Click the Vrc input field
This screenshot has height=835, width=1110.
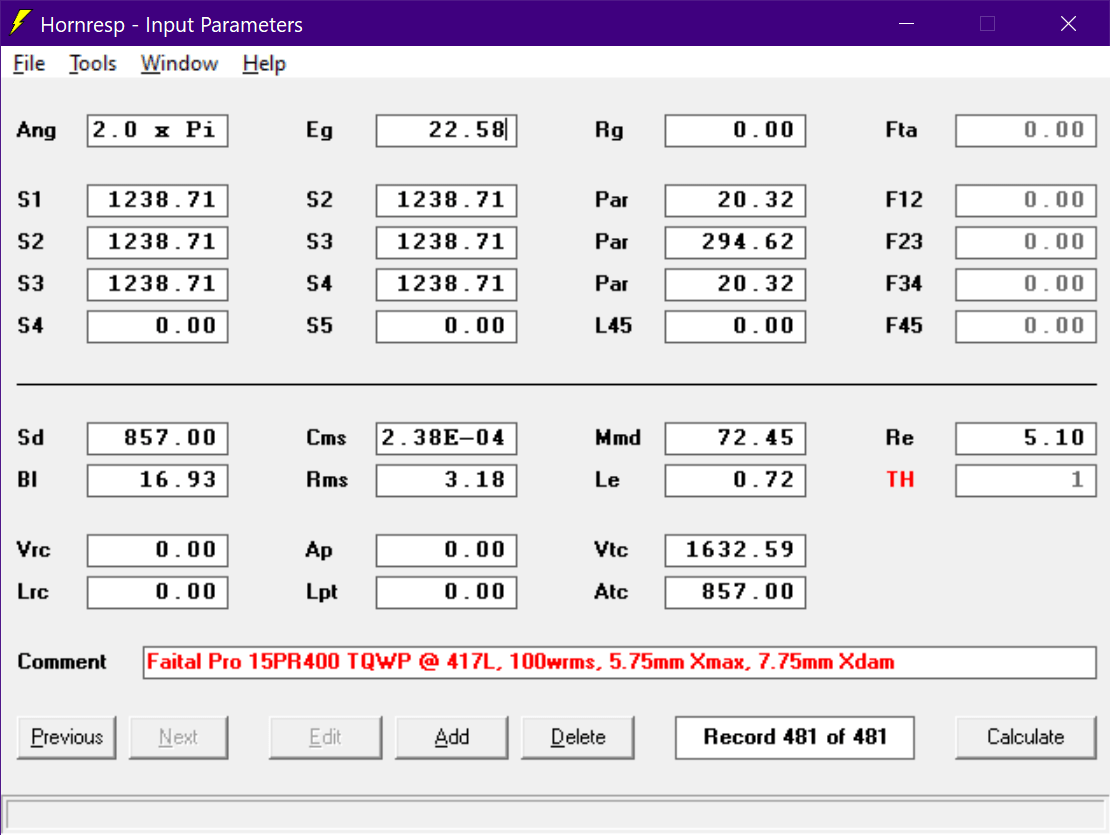coord(158,550)
